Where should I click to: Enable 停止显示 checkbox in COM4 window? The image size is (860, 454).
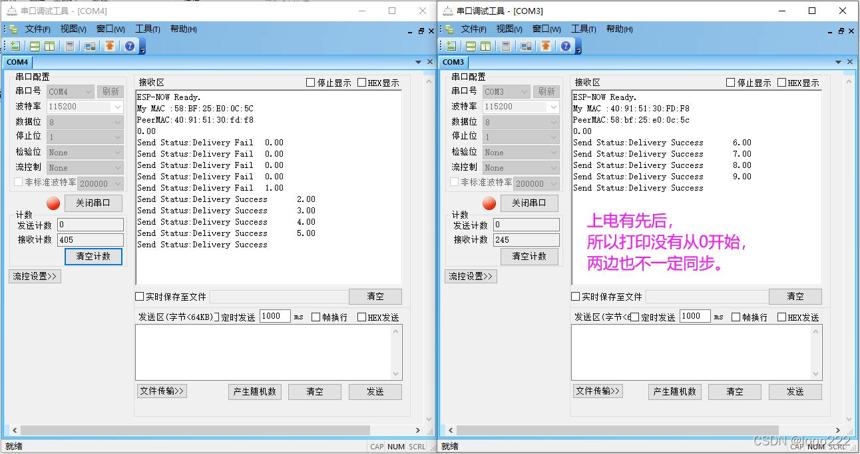pyautogui.click(x=310, y=82)
